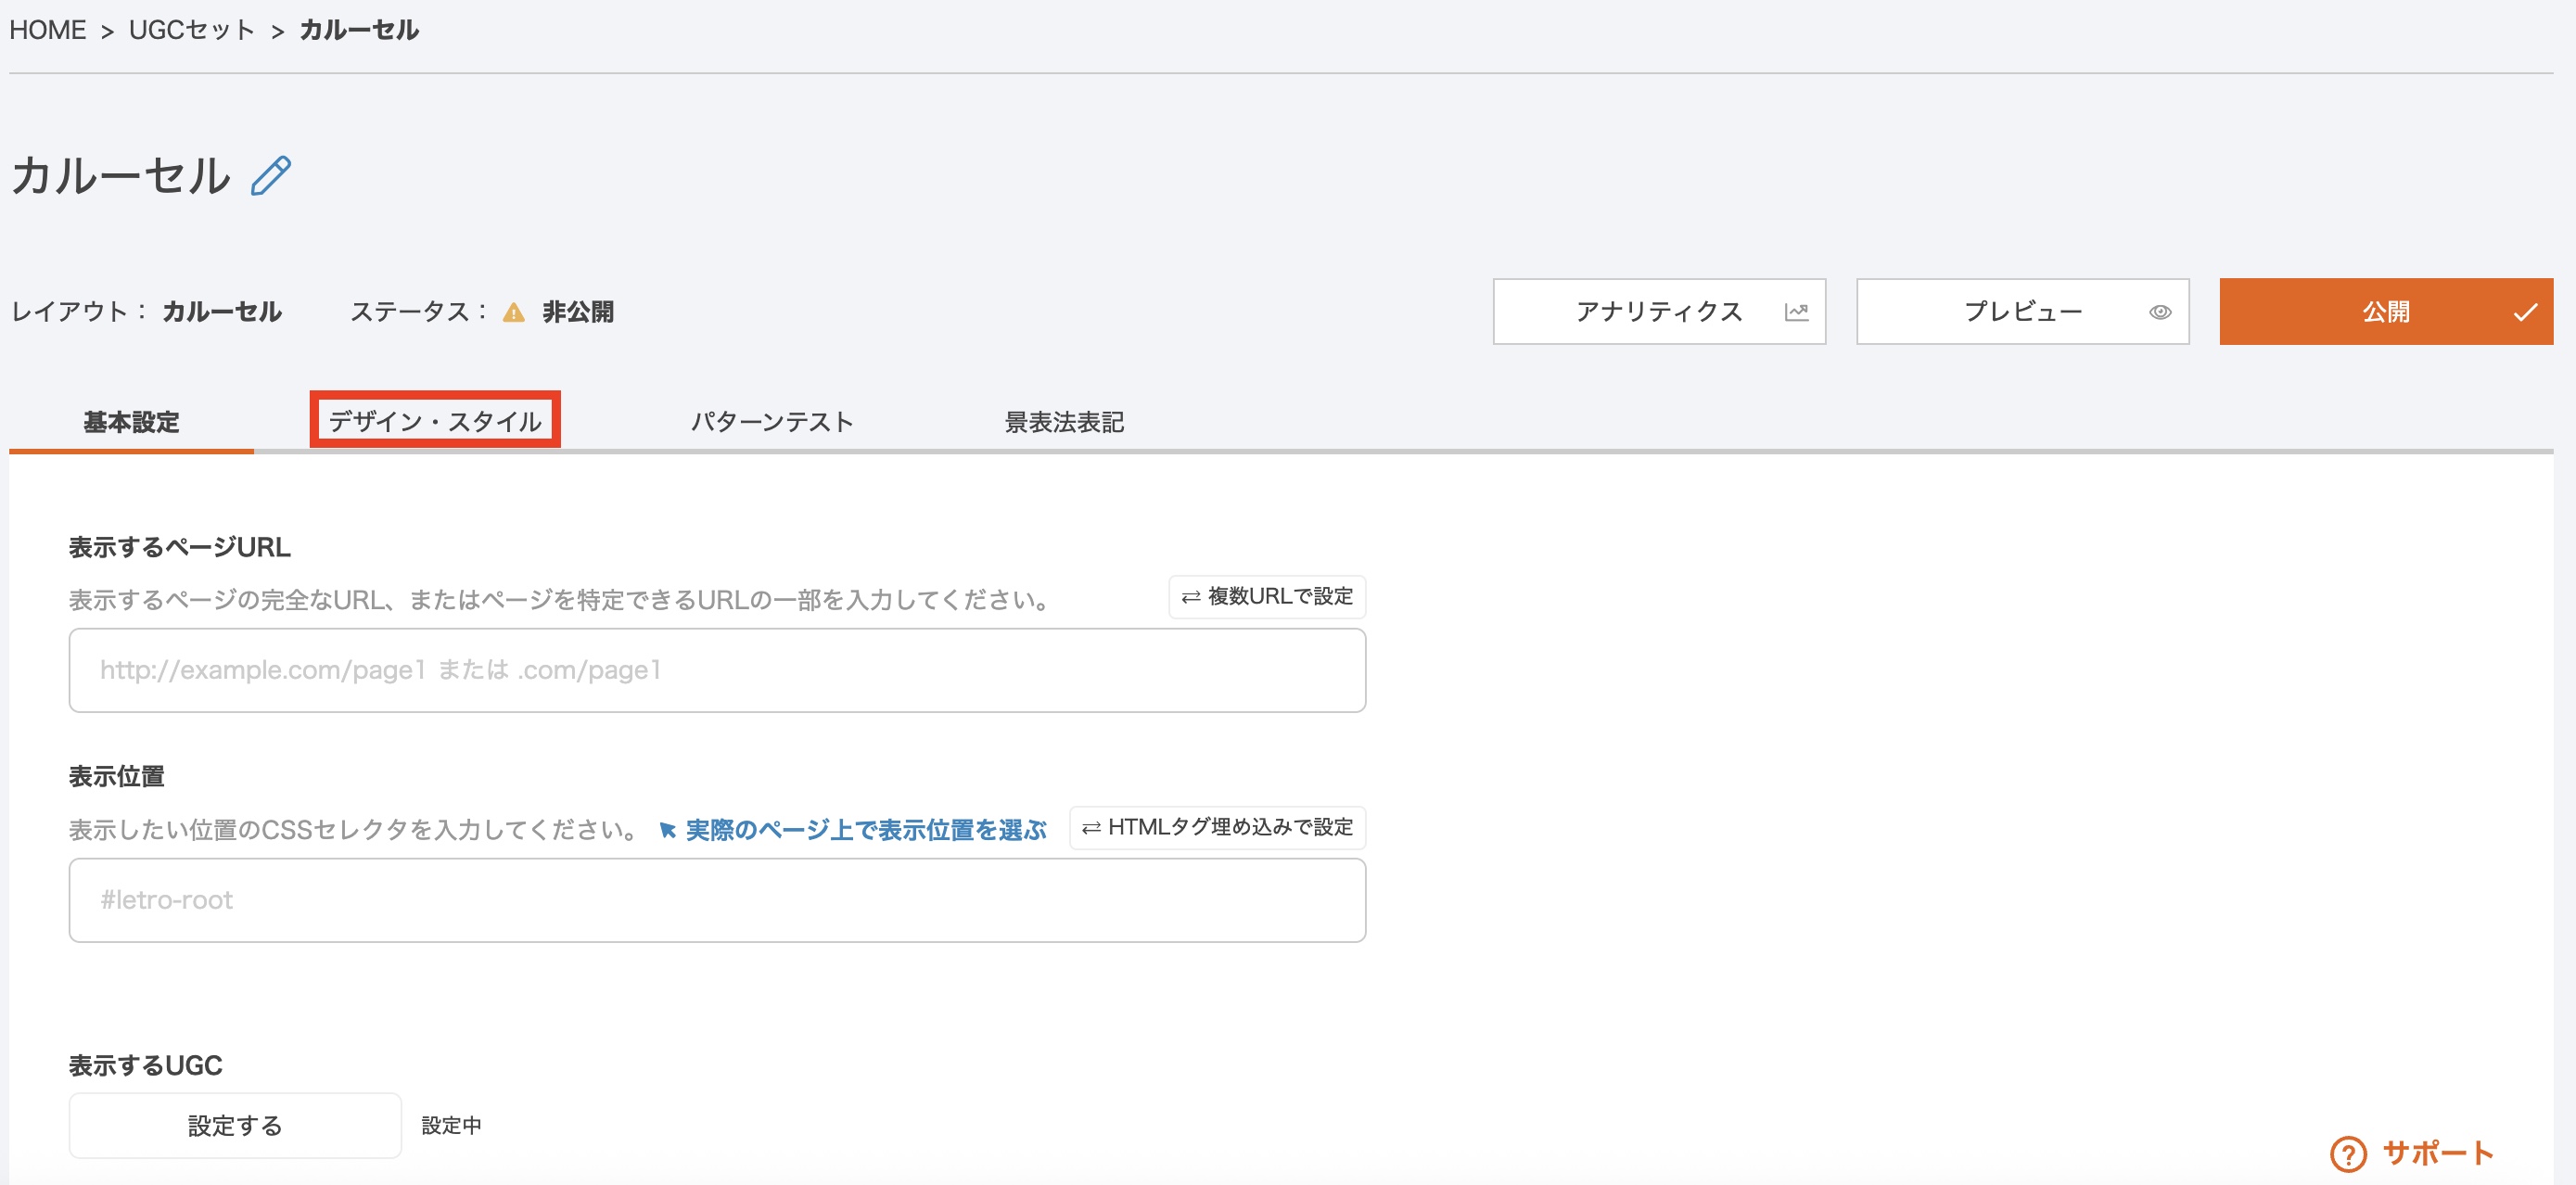The width and height of the screenshot is (2576, 1185).
Task: Switch to the パターンテスト tab
Action: 772,422
